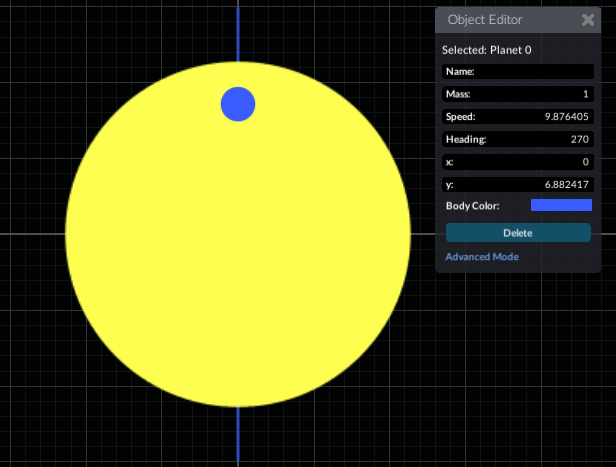Open the Body Color blue swatch
Image resolution: width=616 pixels, height=467 pixels.
click(x=561, y=205)
